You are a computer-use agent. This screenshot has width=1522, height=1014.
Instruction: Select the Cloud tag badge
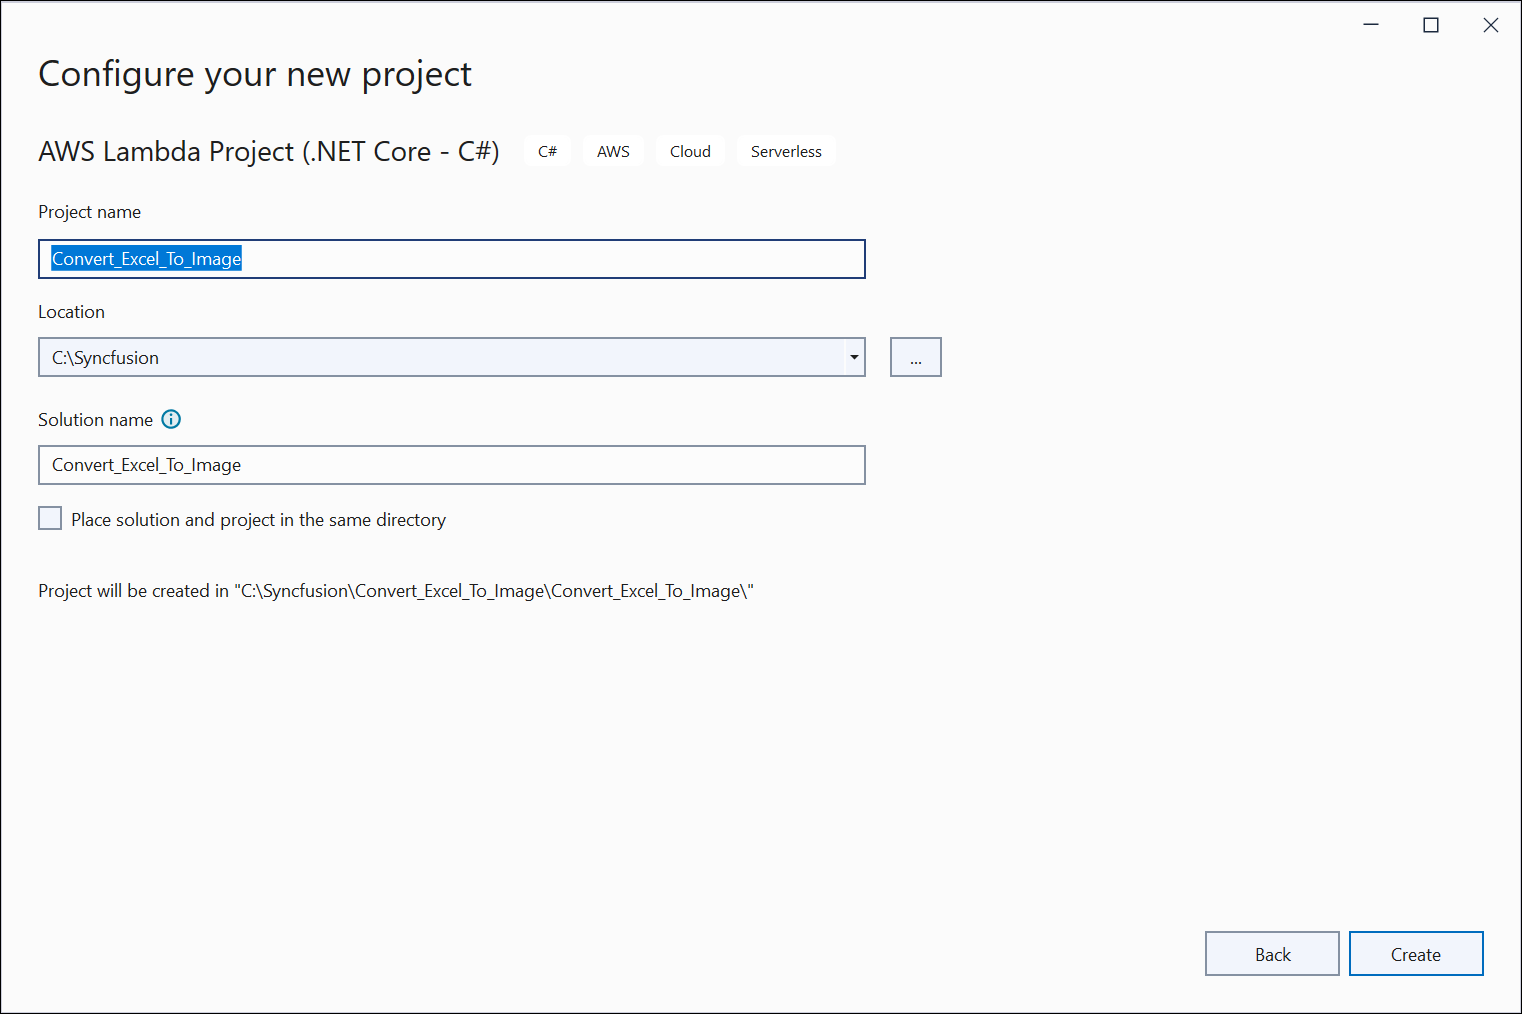point(690,152)
